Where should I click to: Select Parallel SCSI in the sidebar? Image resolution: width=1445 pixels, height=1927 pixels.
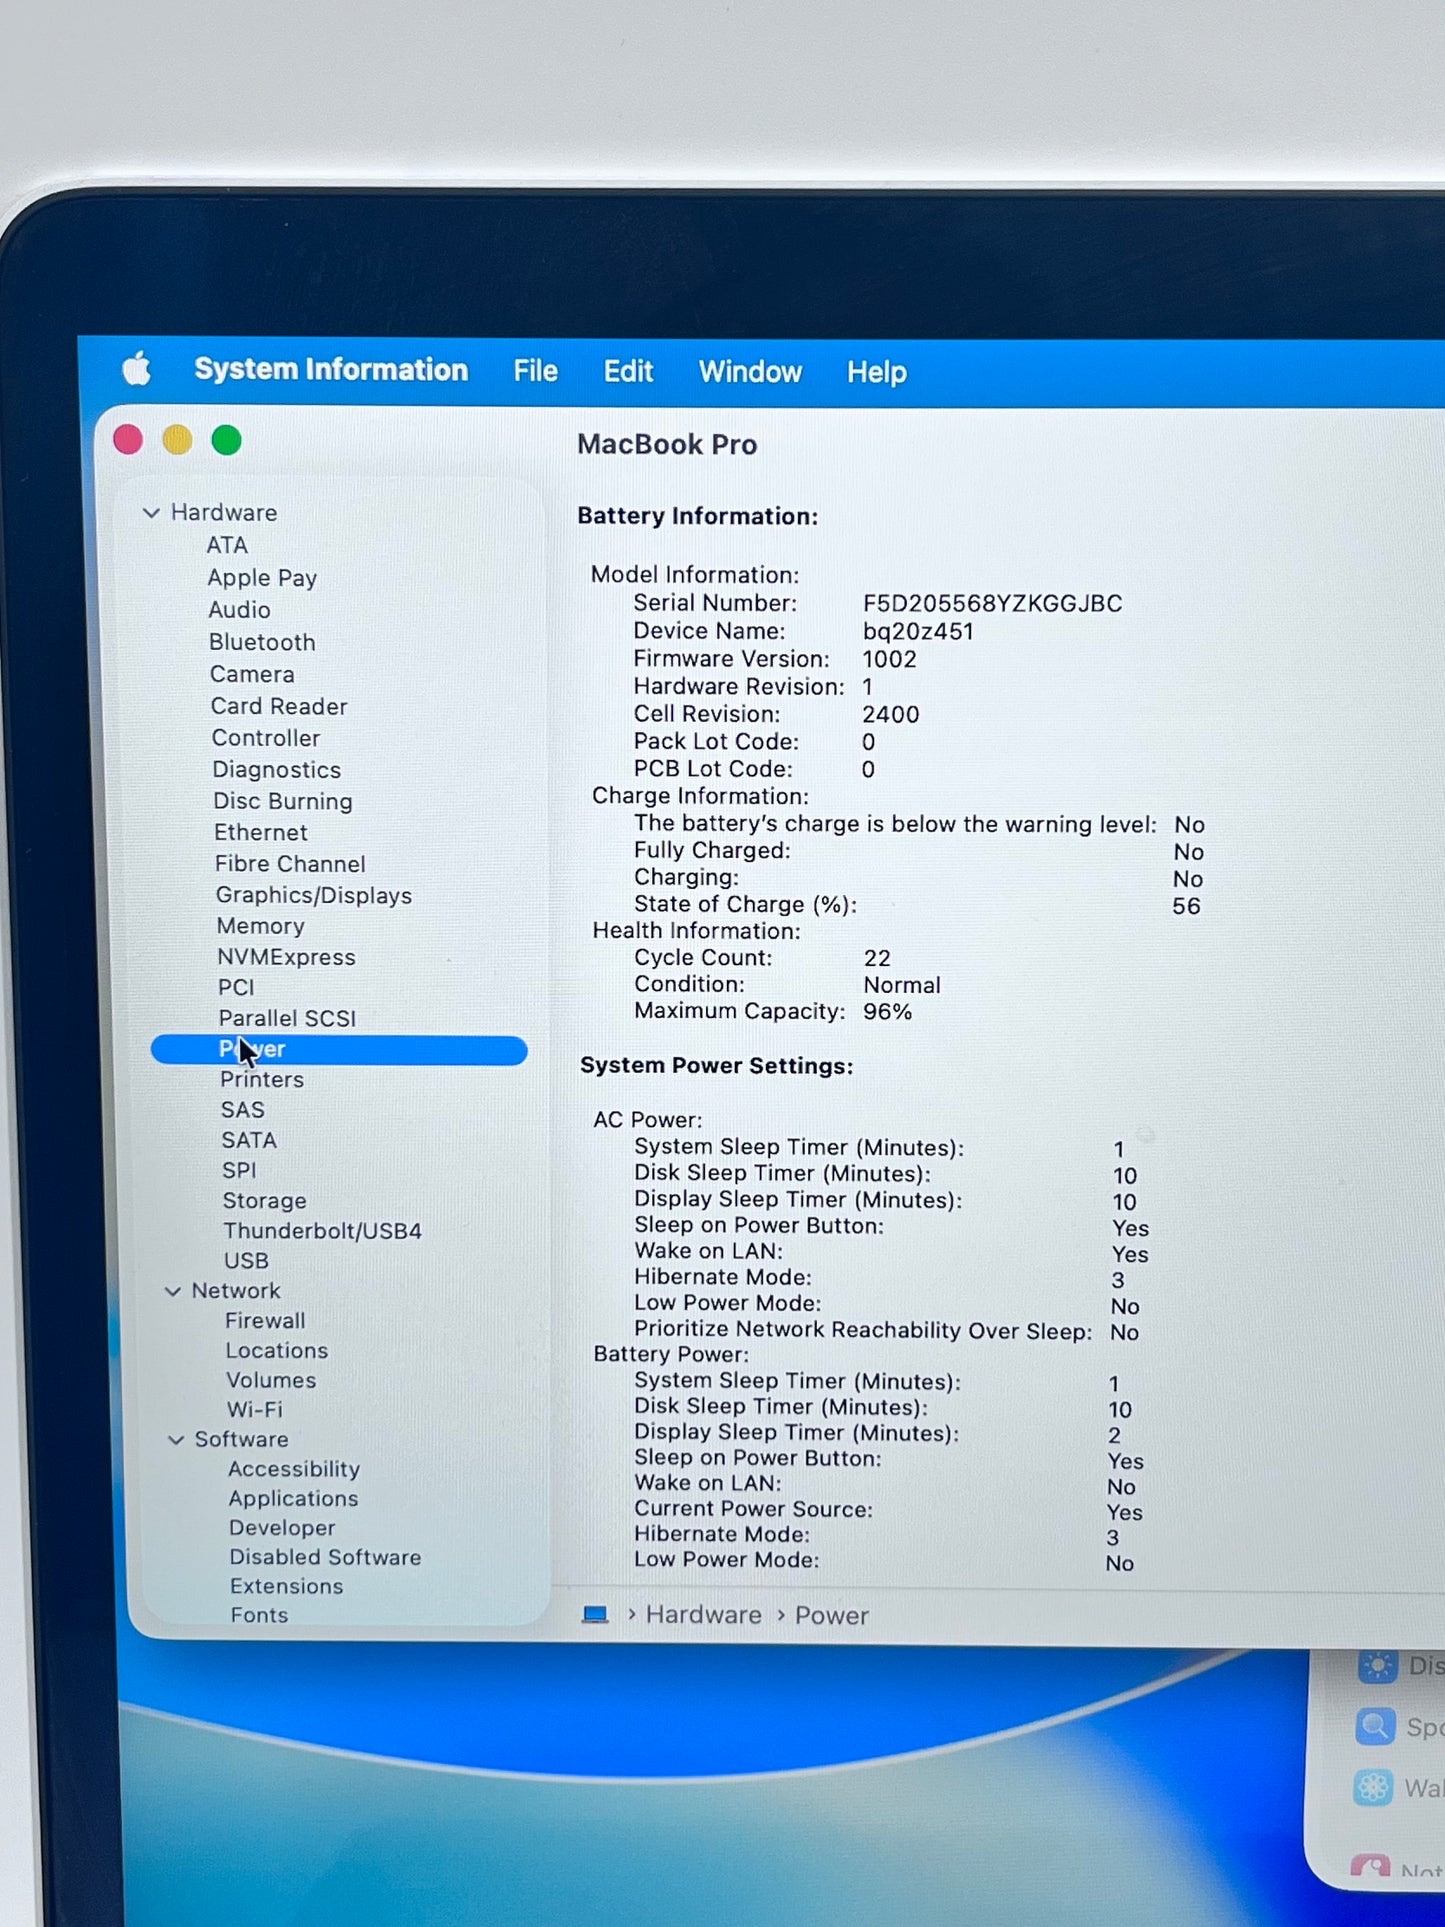287,1018
